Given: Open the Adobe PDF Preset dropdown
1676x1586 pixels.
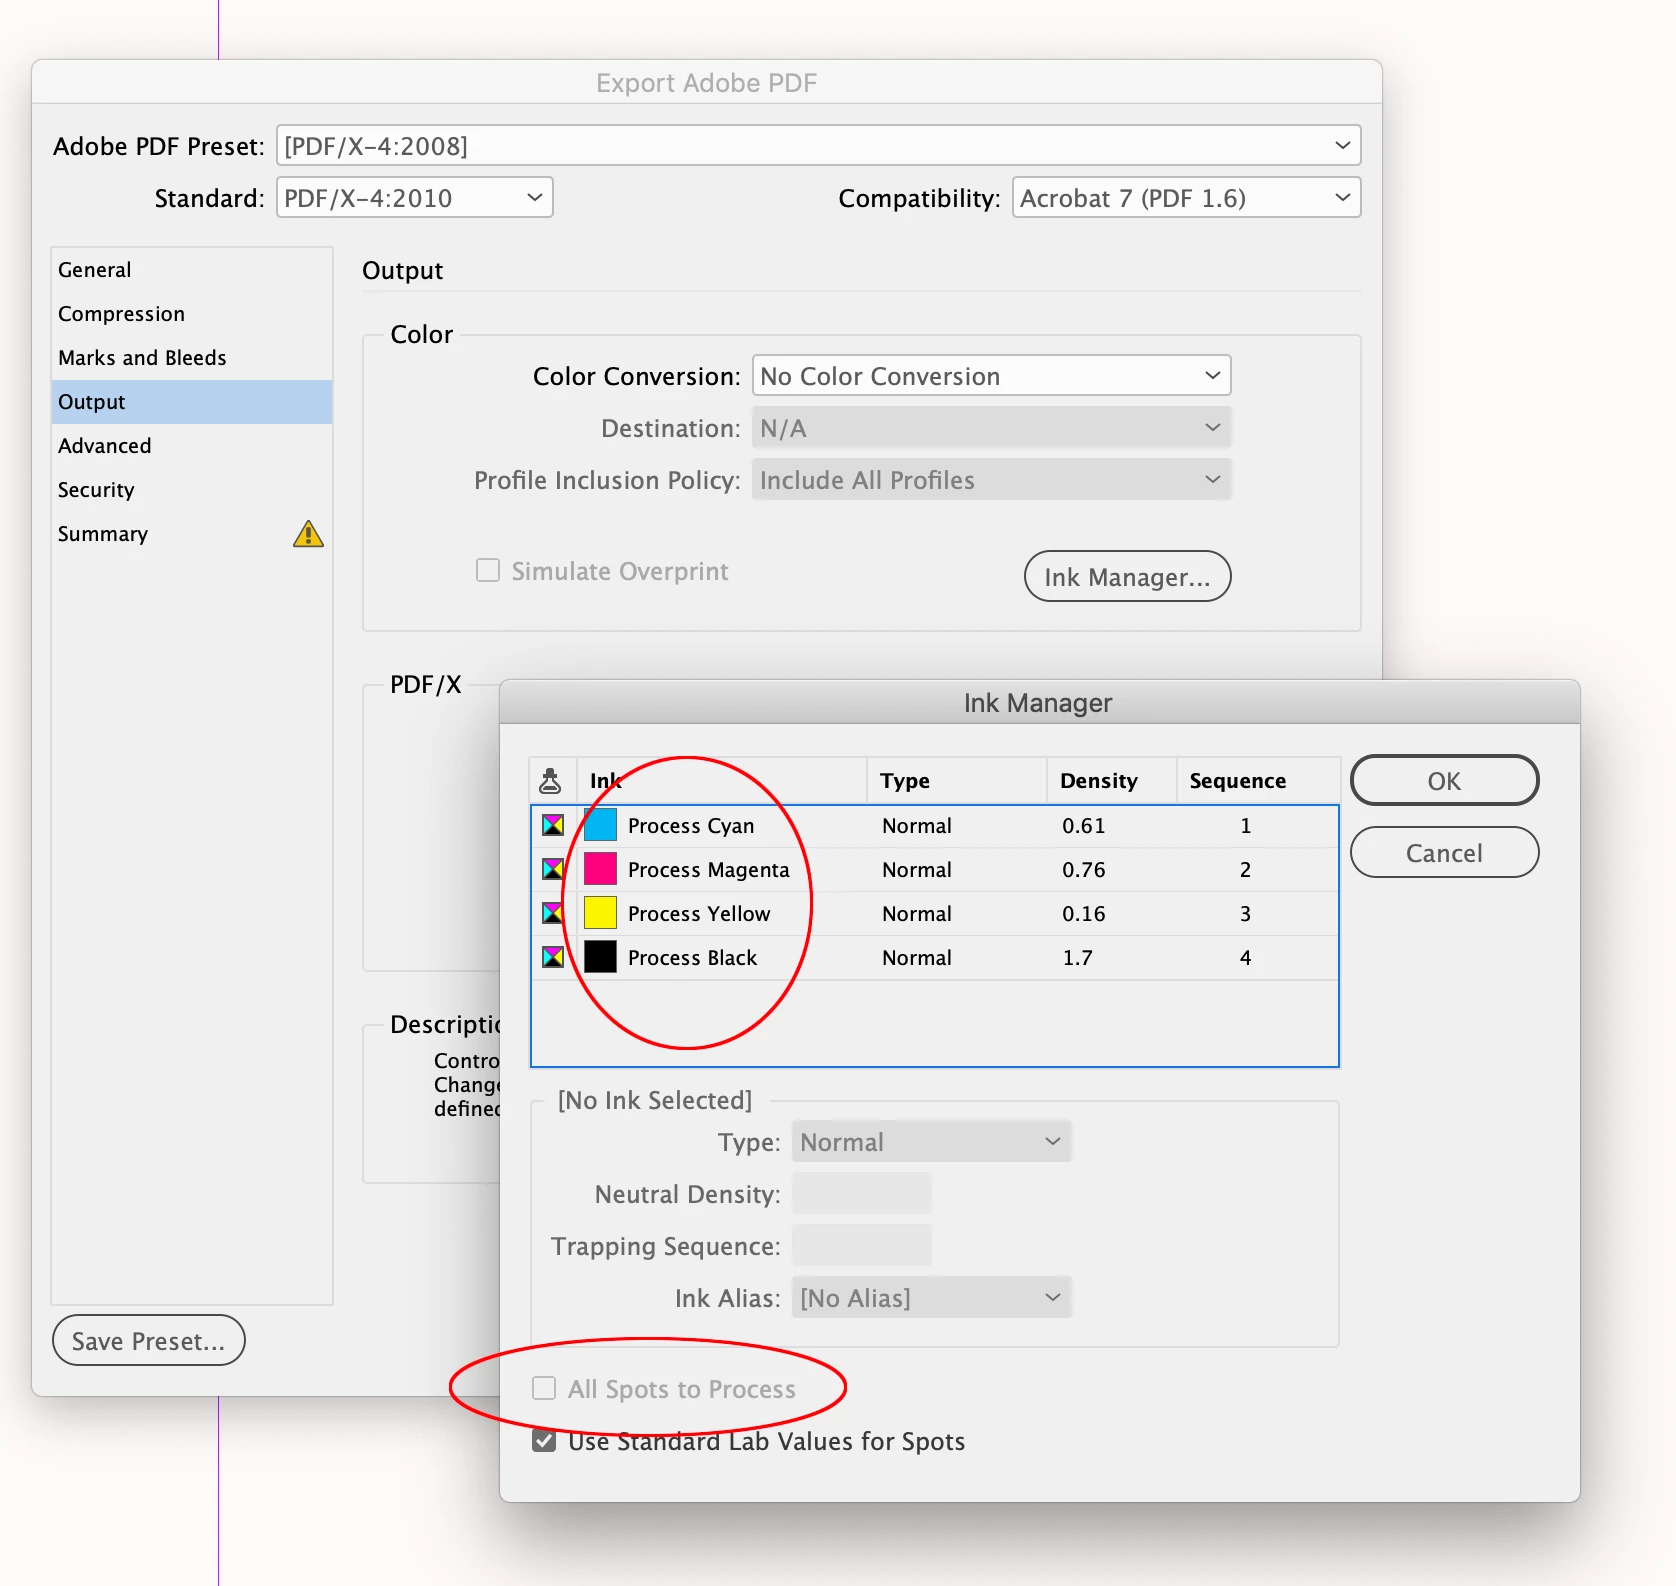Looking at the screenshot, I should point(818,145).
